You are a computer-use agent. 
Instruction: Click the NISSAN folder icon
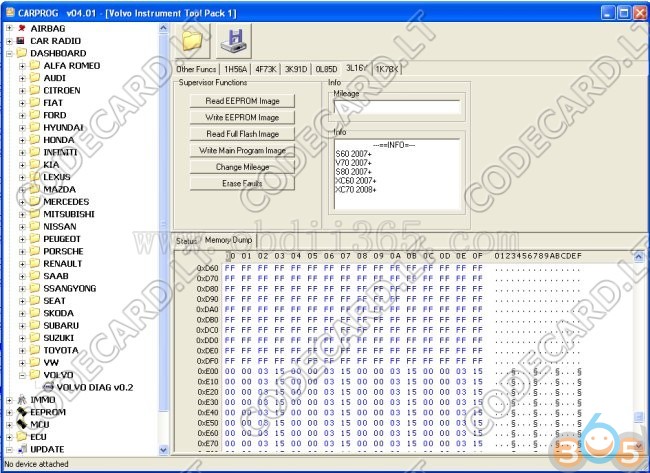click(35, 226)
